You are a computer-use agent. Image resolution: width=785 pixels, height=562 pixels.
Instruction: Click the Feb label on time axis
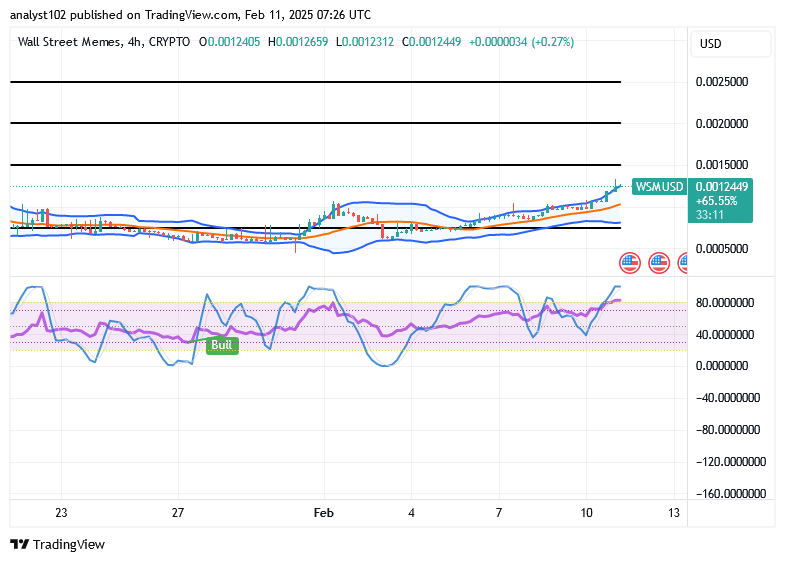tap(323, 513)
